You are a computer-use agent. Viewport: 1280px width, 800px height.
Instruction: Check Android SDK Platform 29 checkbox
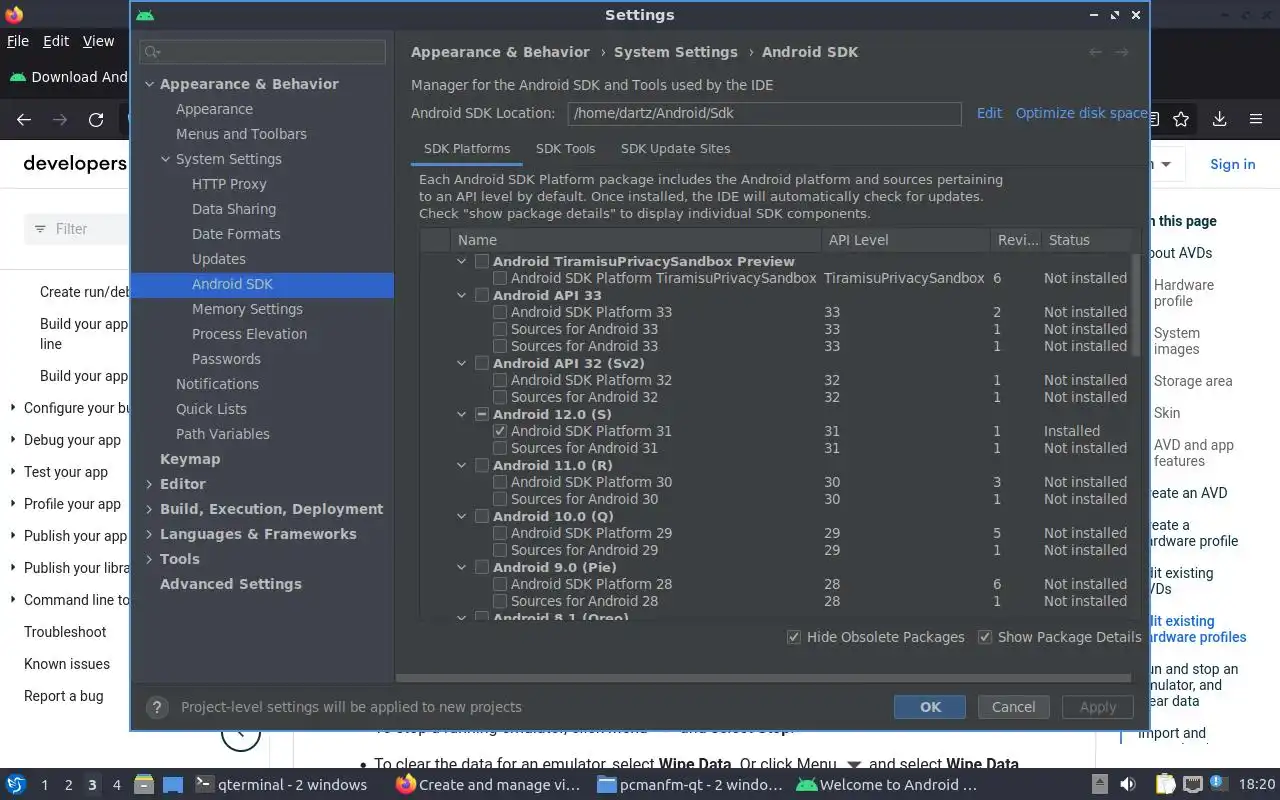click(x=500, y=533)
